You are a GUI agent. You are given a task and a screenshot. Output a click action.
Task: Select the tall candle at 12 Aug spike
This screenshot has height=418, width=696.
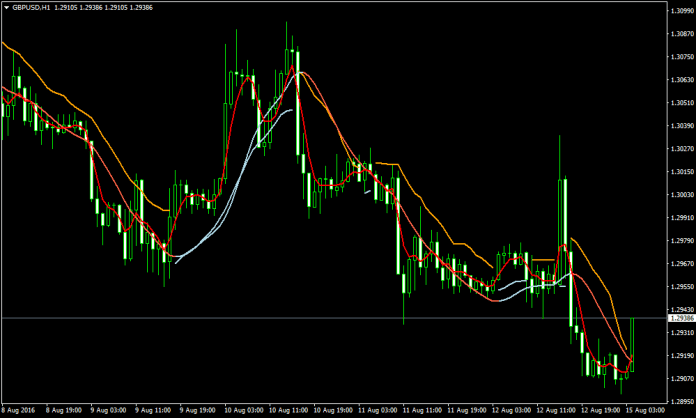click(x=563, y=215)
